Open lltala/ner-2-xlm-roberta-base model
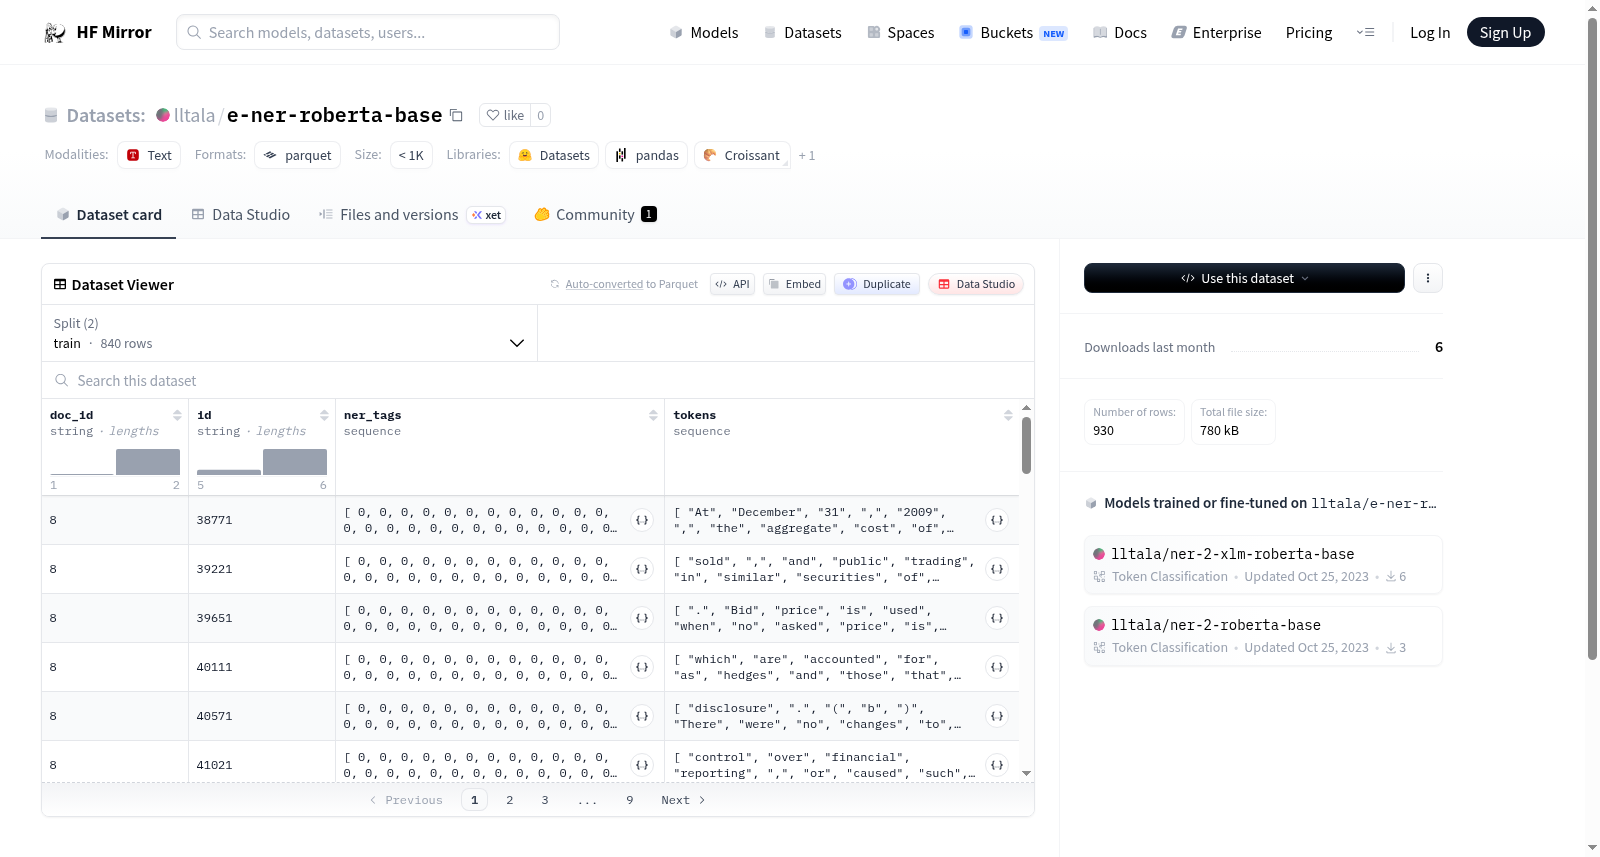The image size is (1600, 857). point(1263,565)
